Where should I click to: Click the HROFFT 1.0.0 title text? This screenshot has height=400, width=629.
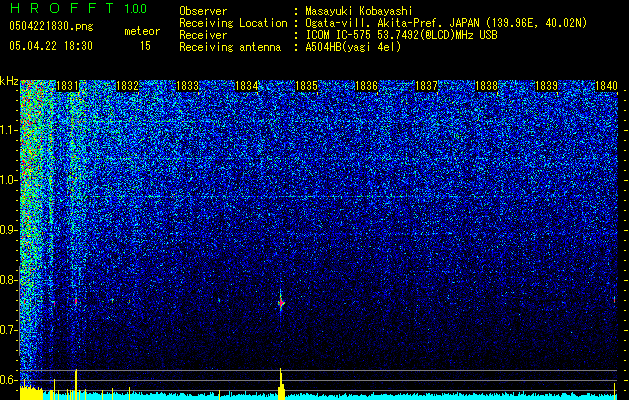79,8
